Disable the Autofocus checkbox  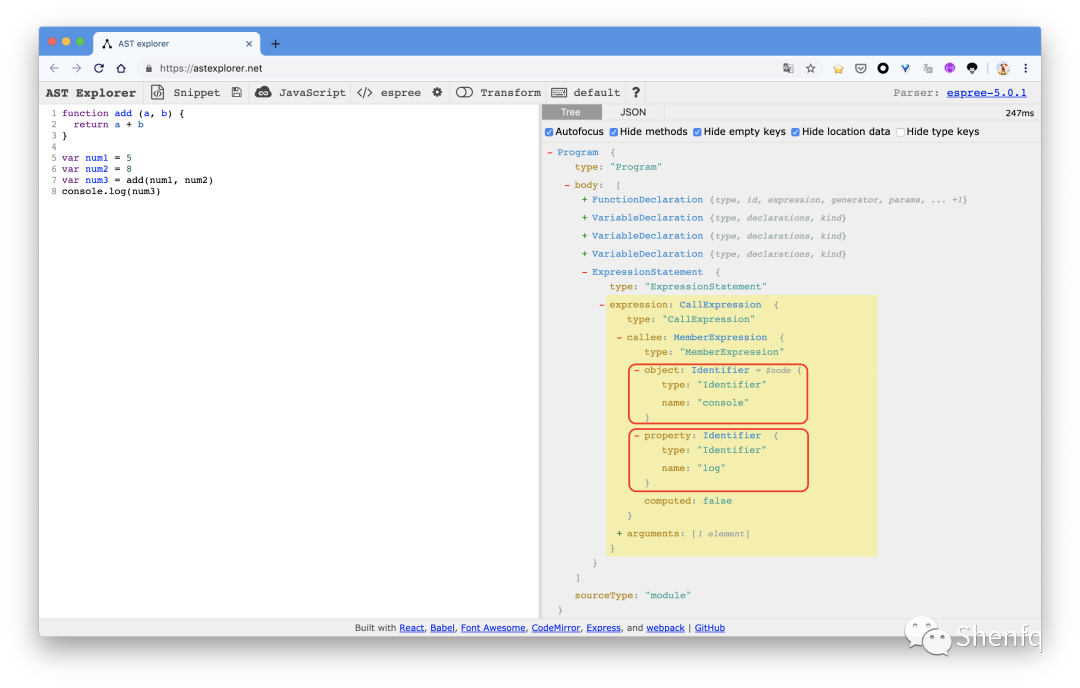[549, 132]
